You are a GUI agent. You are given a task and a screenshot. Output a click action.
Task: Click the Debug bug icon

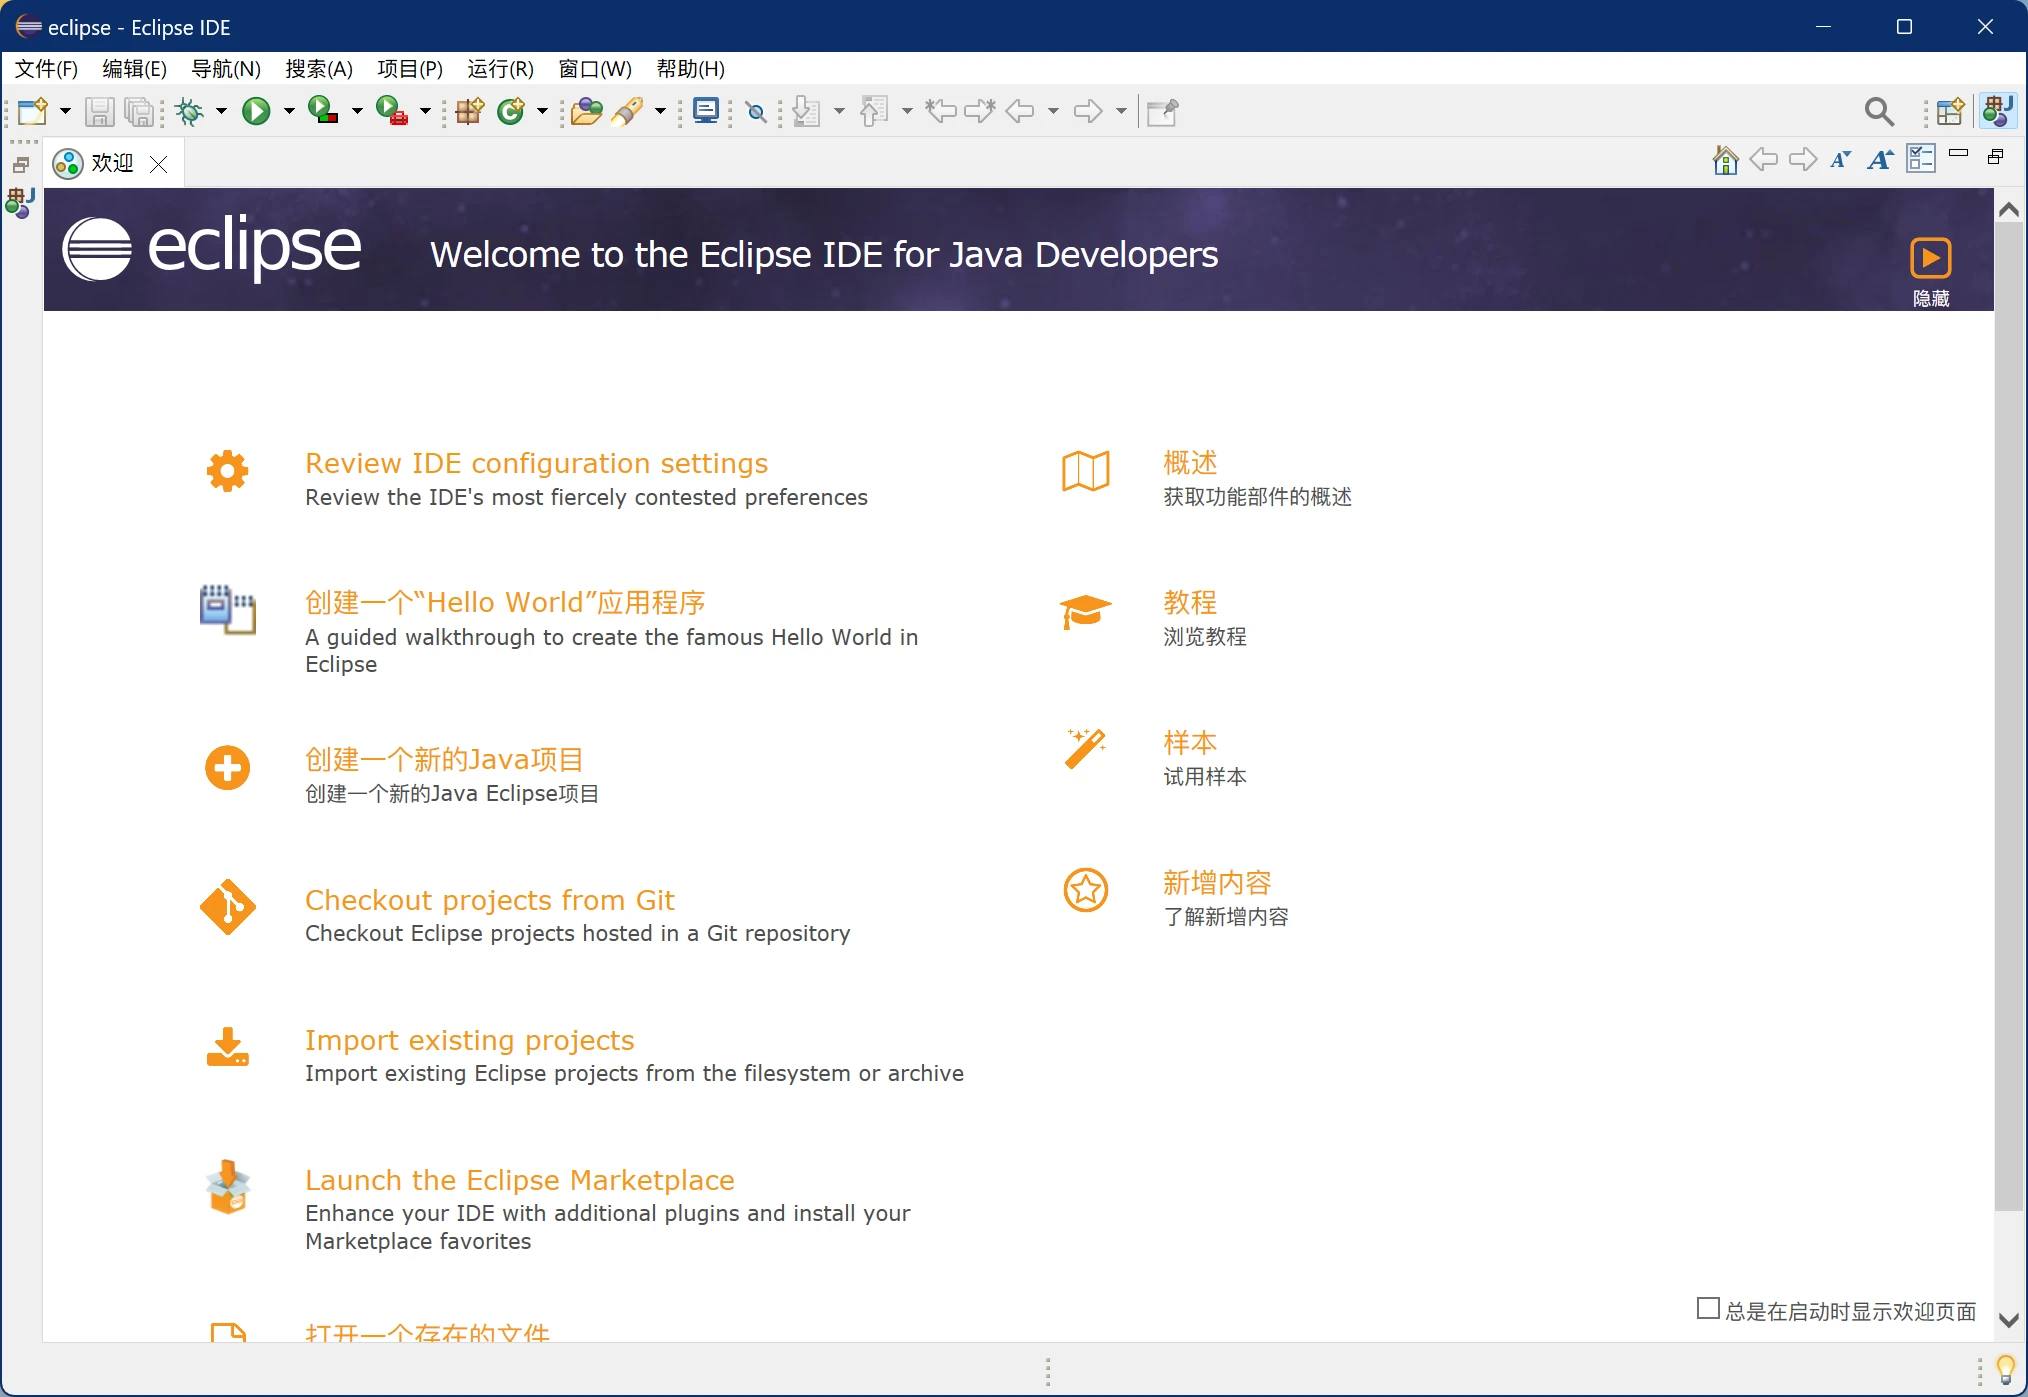pyautogui.click(x=188, y=111)
